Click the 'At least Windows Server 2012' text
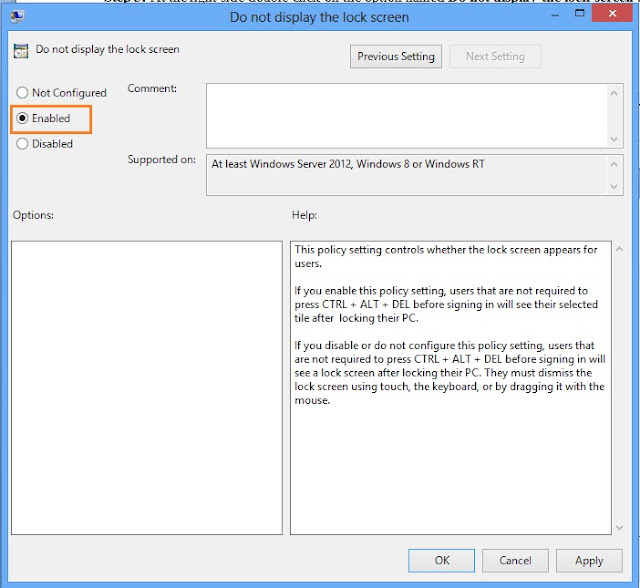The image size is (640, 588). (x=348, y=164)
